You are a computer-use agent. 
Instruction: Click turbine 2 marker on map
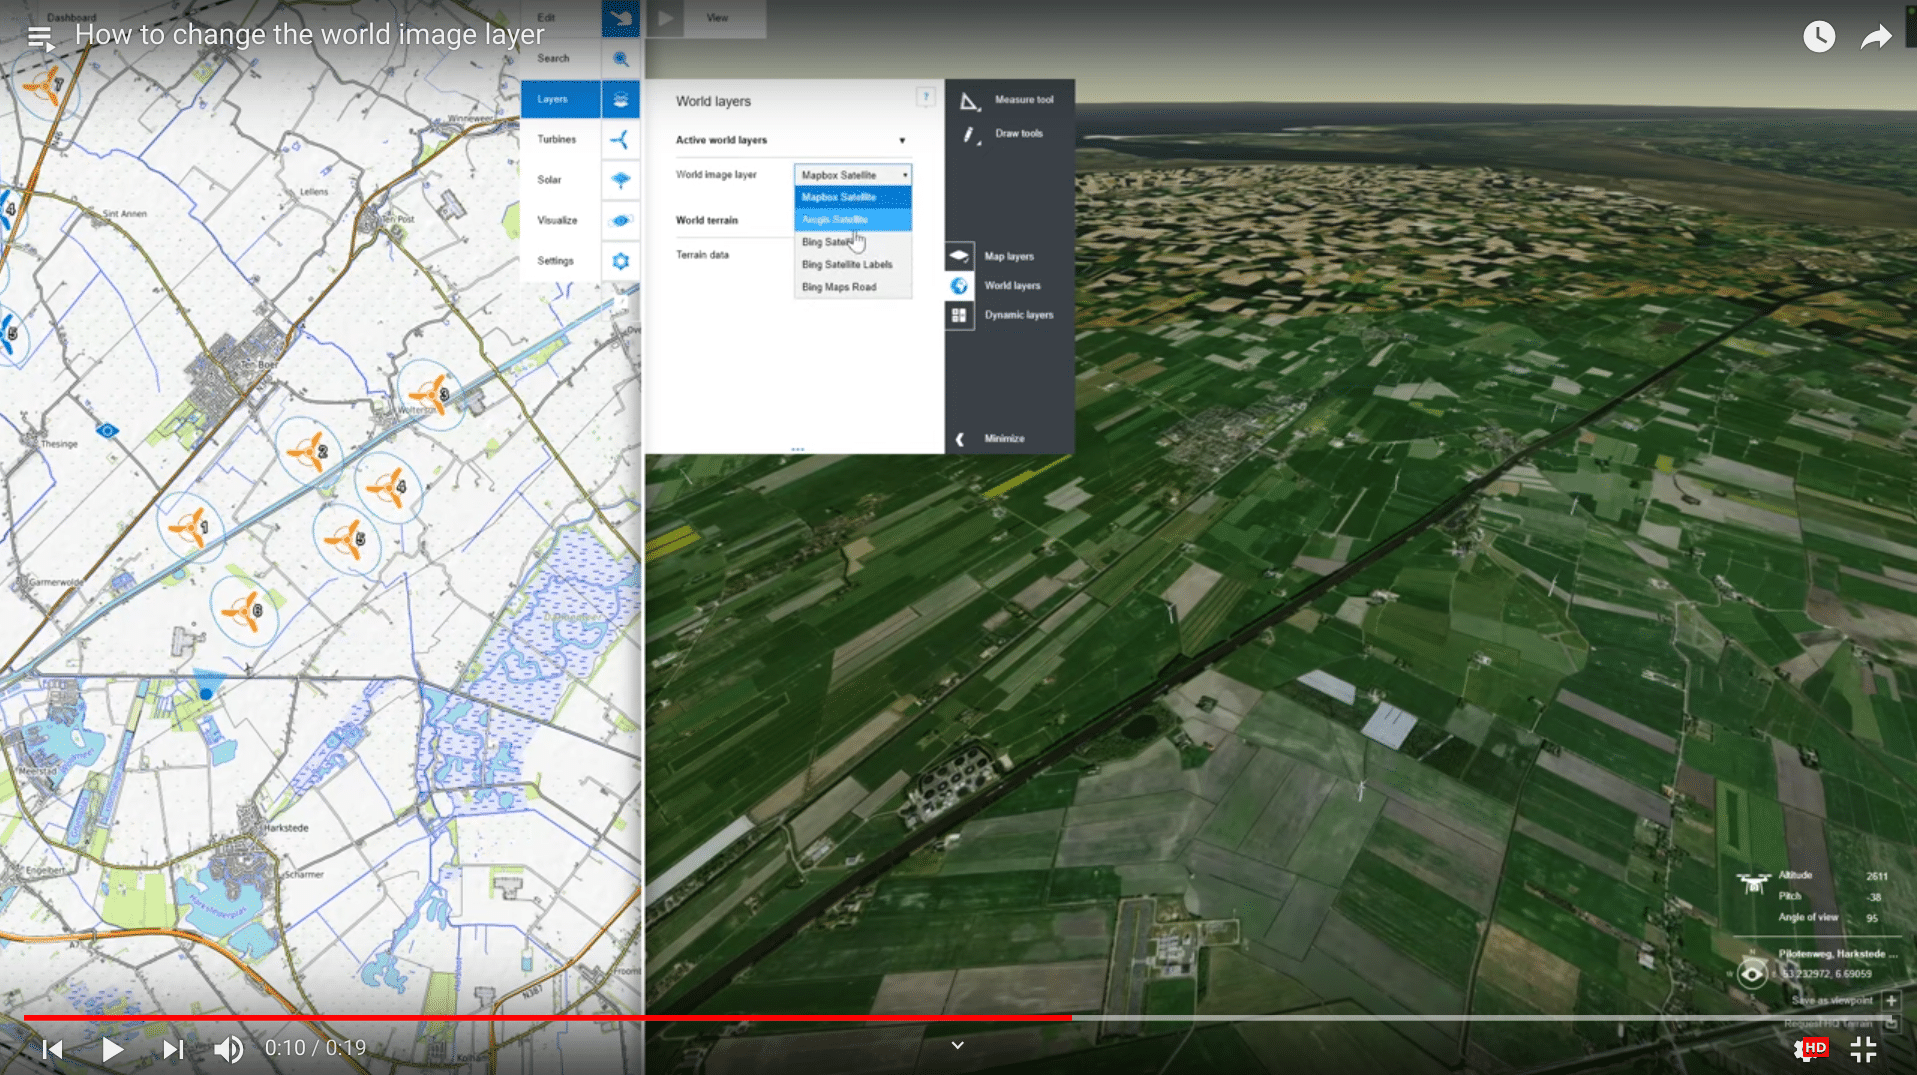pos(308,452)
